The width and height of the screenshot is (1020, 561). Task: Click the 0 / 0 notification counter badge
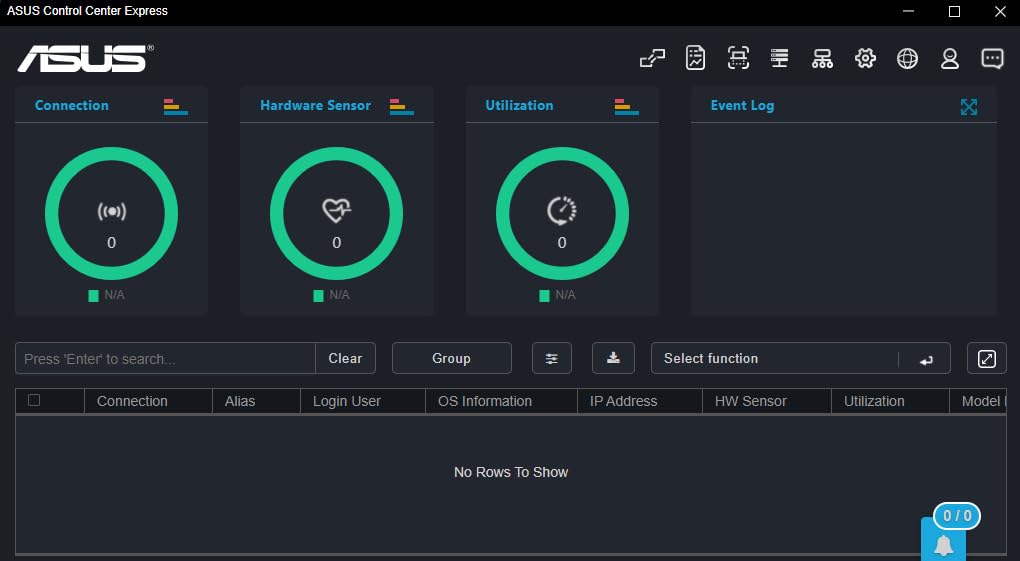(x=957, y=516)
